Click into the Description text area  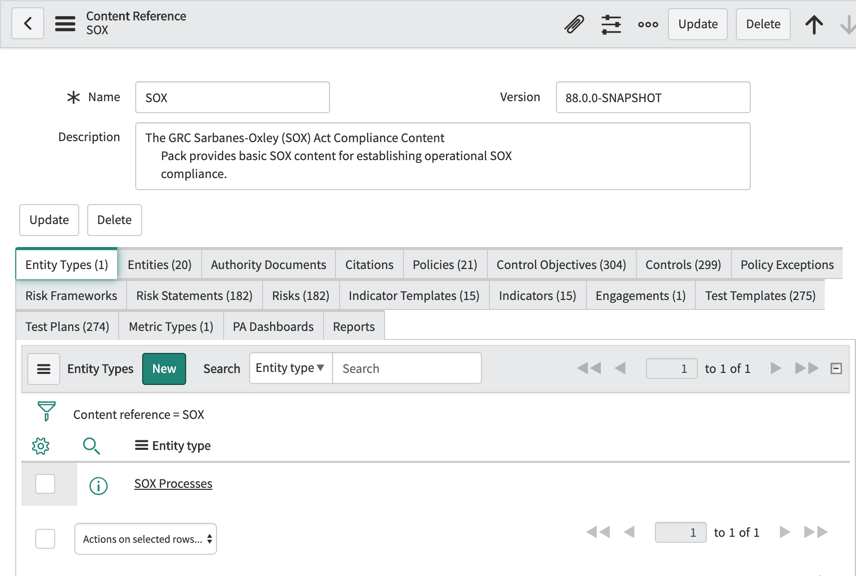tap(443, 156)
